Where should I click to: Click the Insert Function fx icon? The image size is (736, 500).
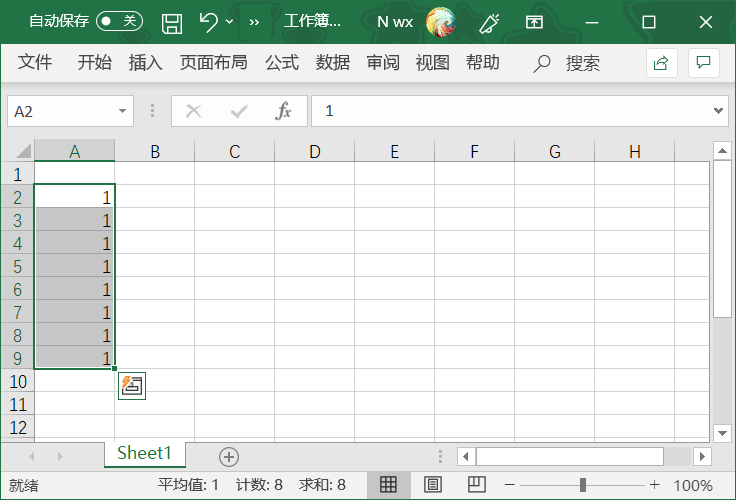click(283, 111)
